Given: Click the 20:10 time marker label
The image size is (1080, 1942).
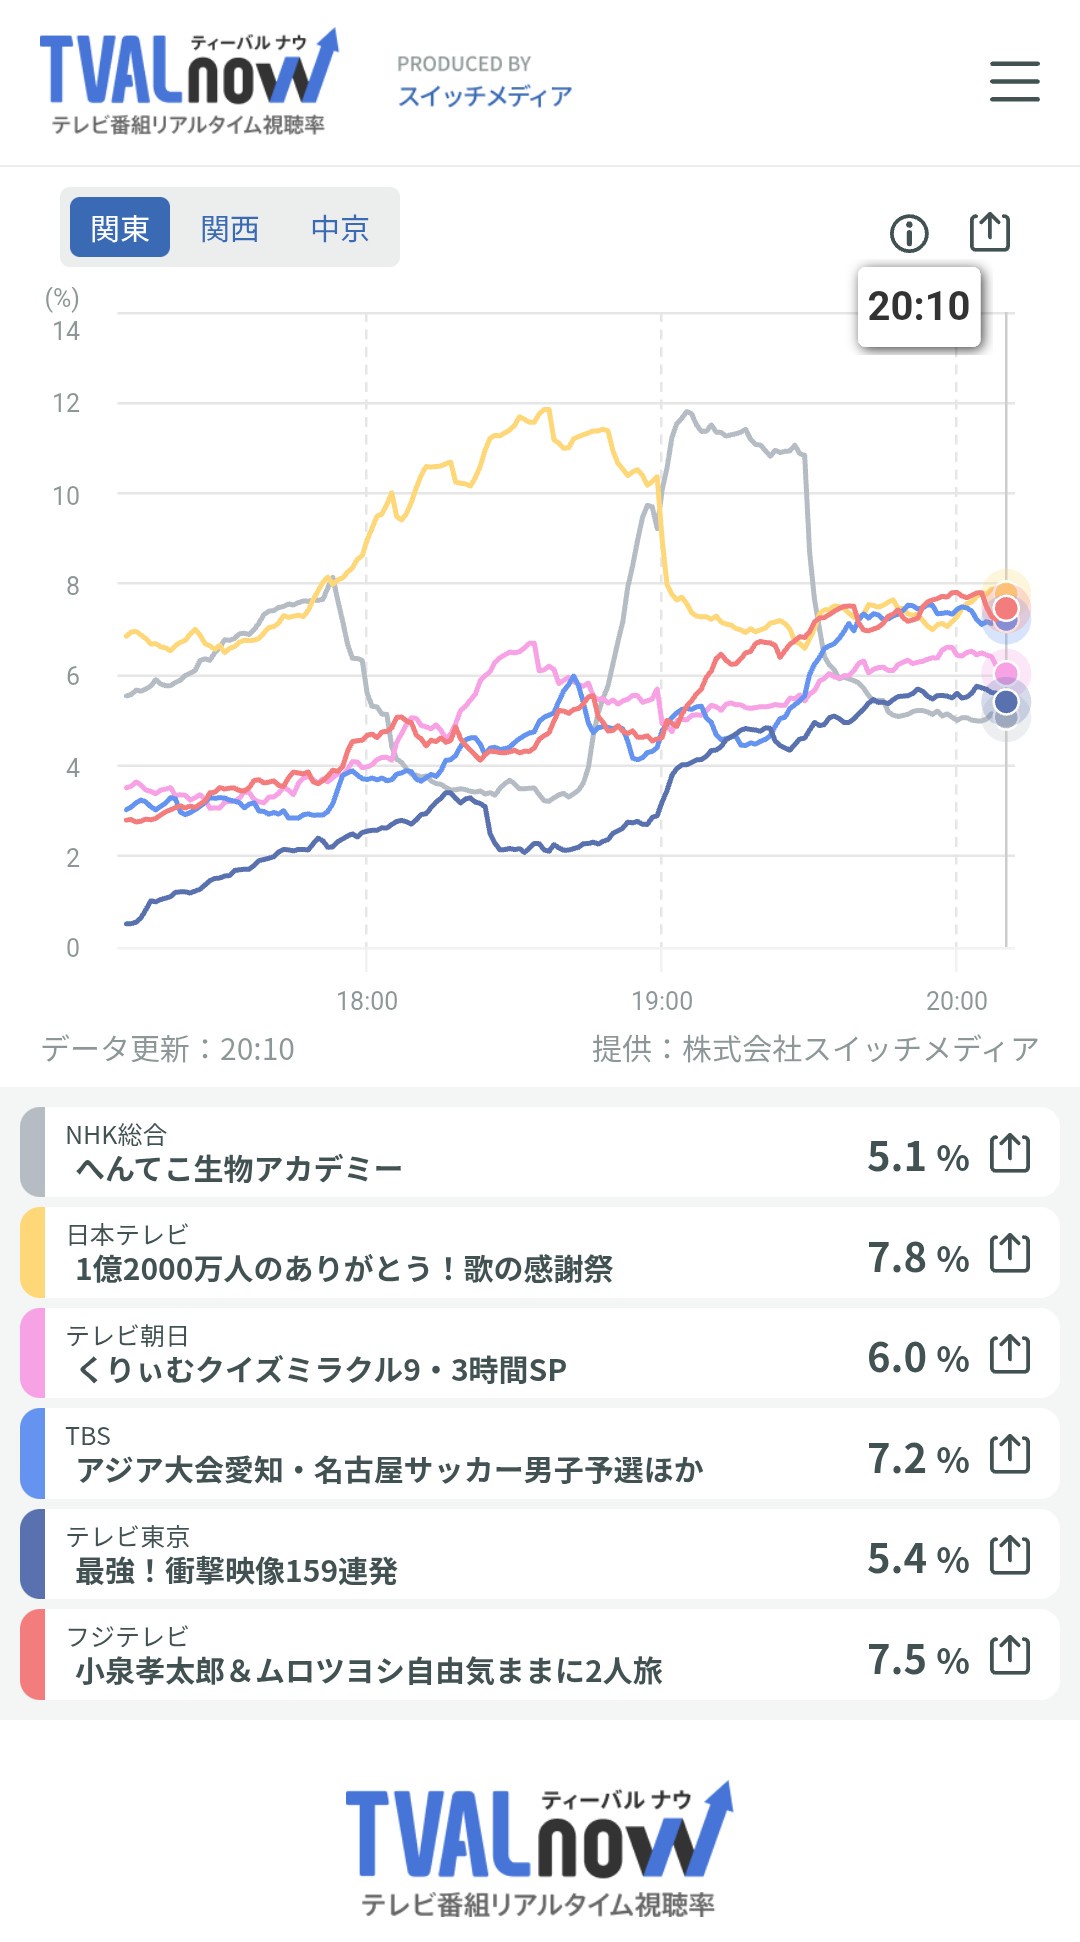Looking at the screenshot, I should (x=919, y=306).
